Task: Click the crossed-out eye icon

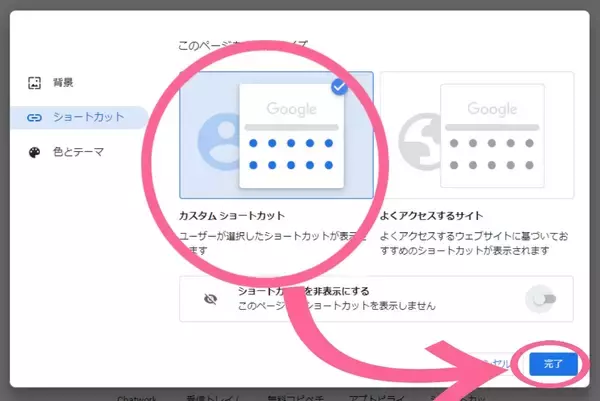Action: pos(210,299)
